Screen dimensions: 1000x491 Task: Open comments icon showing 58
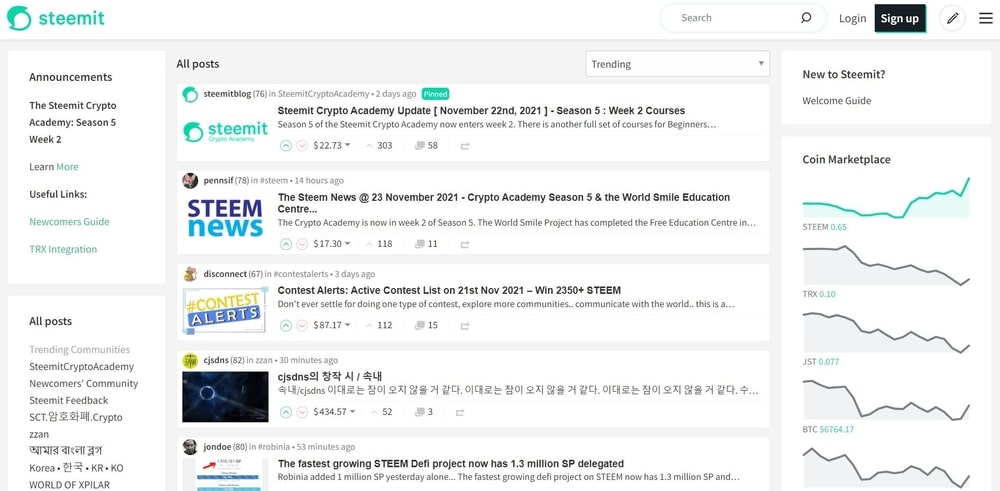pyautogui.click(x=420, y=145)
